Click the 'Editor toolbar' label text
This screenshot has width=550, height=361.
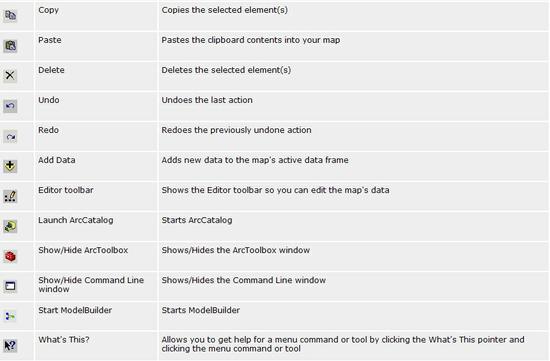[x=66, y=190]
